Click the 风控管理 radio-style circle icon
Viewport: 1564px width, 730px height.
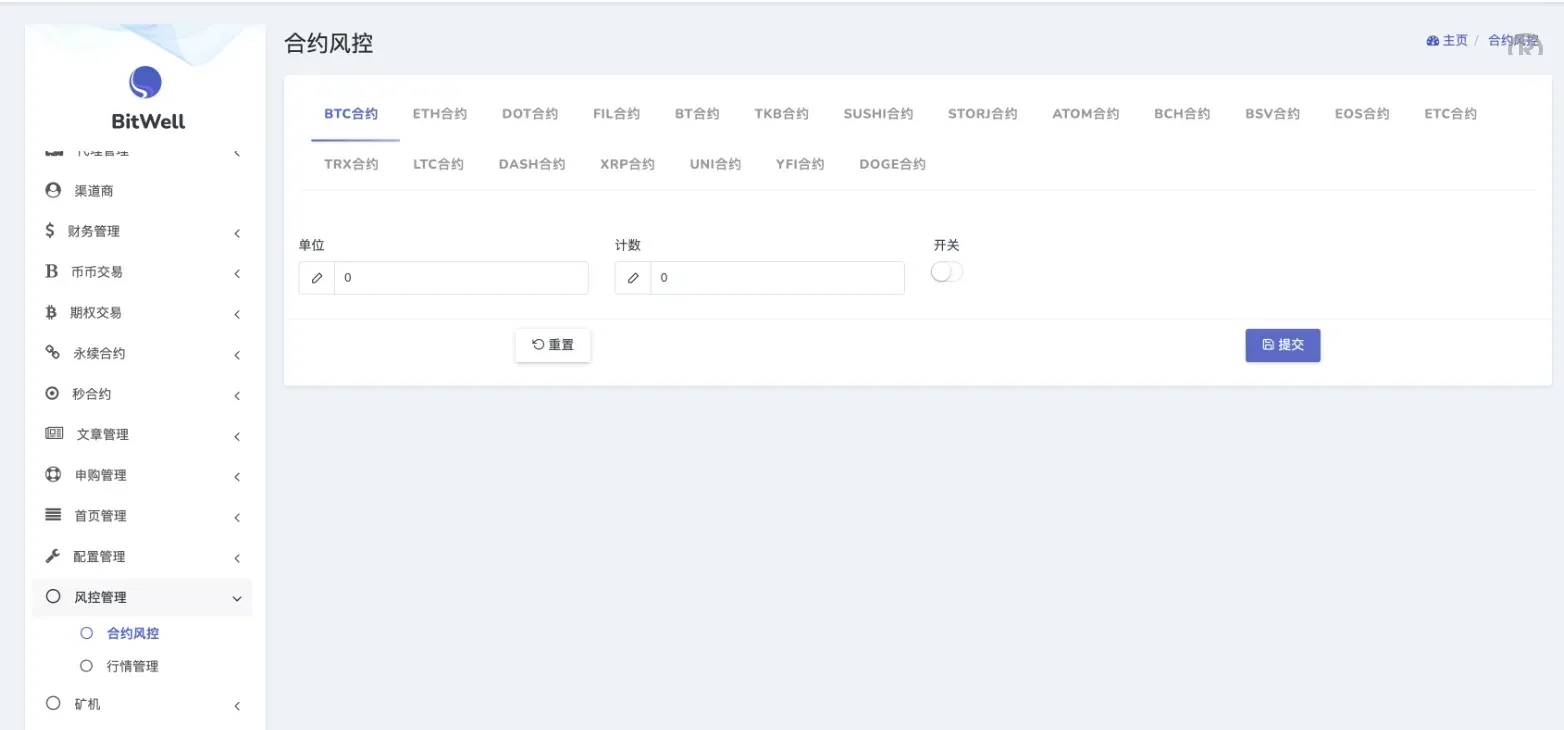(x=52, y=595)
